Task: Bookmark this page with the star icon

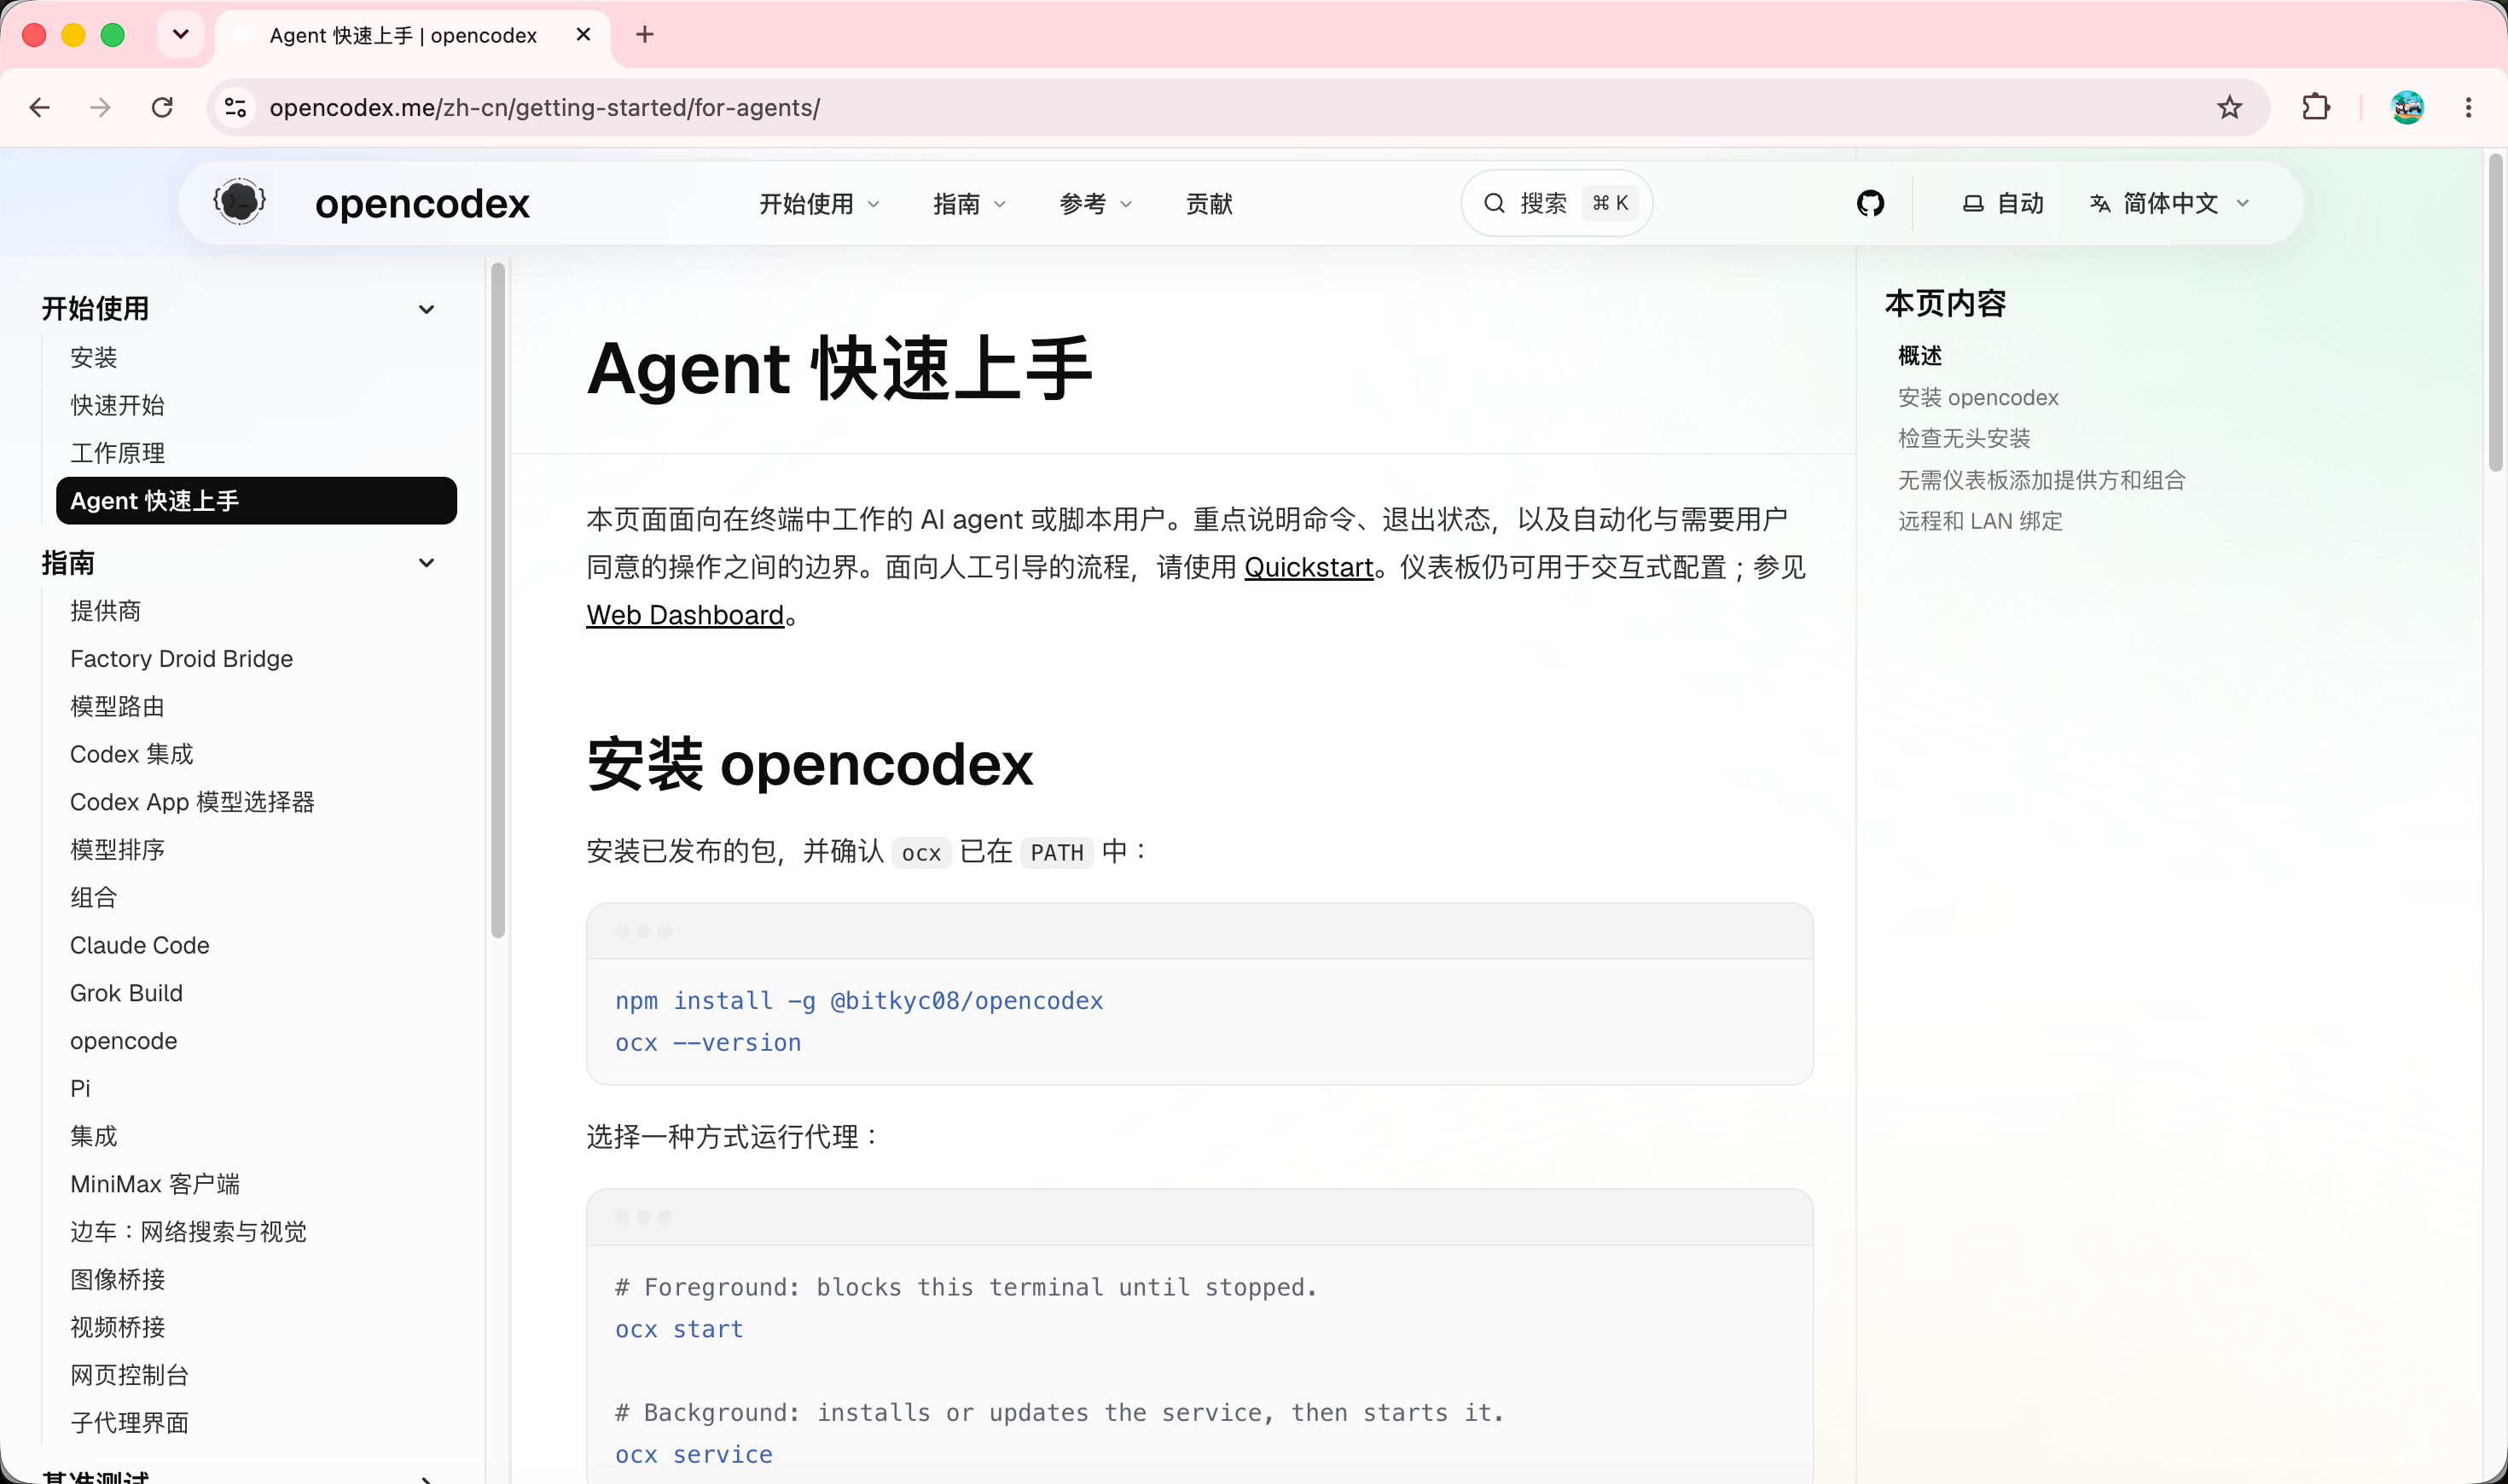Action: [x=2229, y=107]
